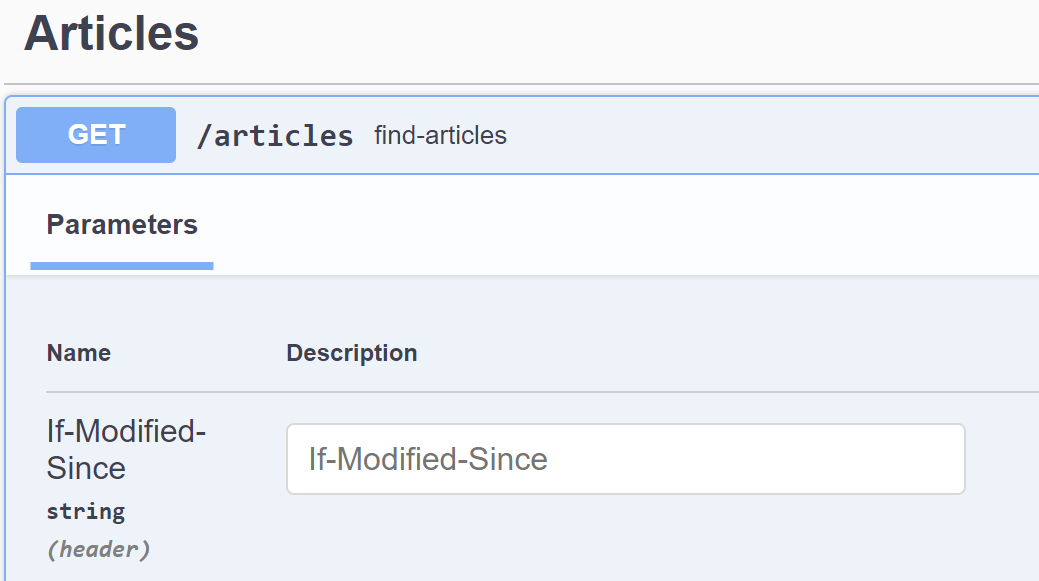The height and width of the screenshot is (581, 1039).
Task: Click the divider line beneath Articles heading
Action: 520,84
